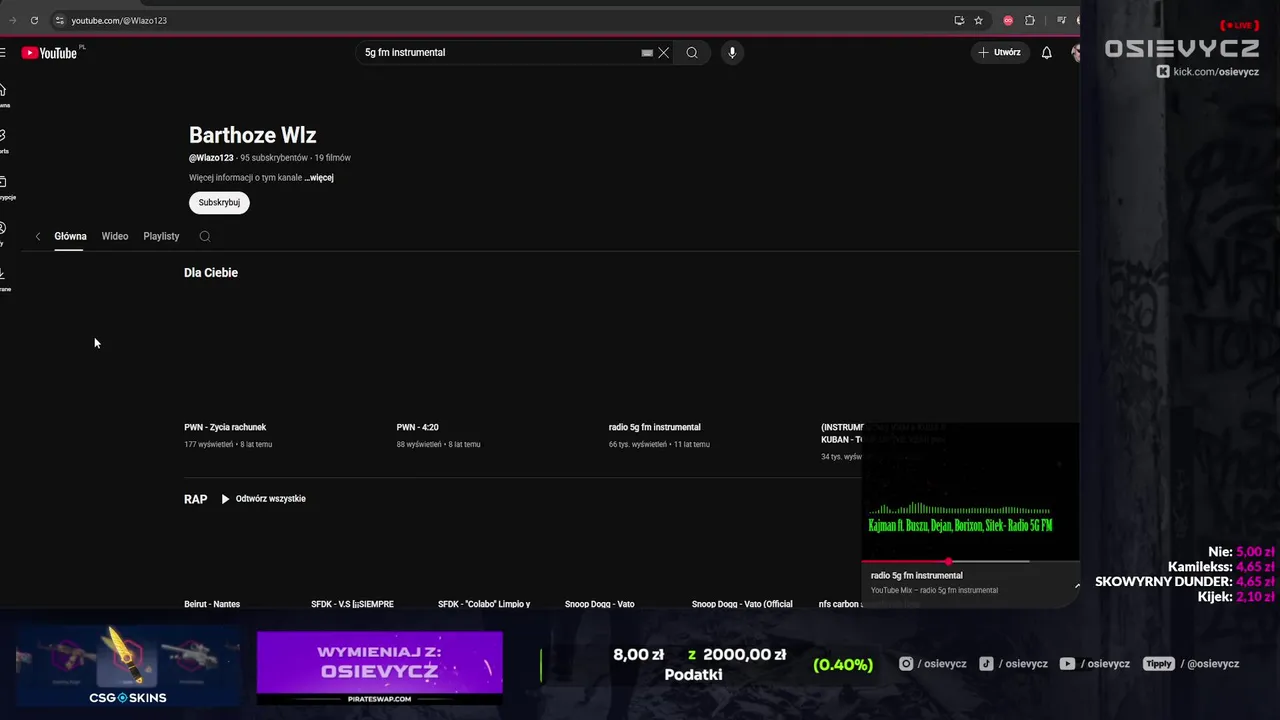
Task: Open the on-screen keyboard icon in search
Action: click(647, 53)
